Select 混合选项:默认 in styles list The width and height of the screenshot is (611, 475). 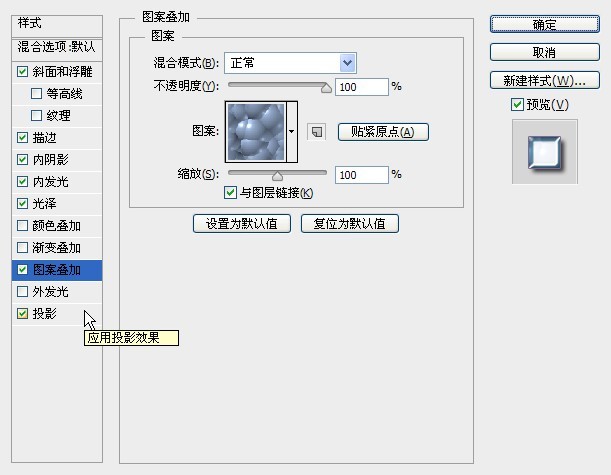point(56,47)
